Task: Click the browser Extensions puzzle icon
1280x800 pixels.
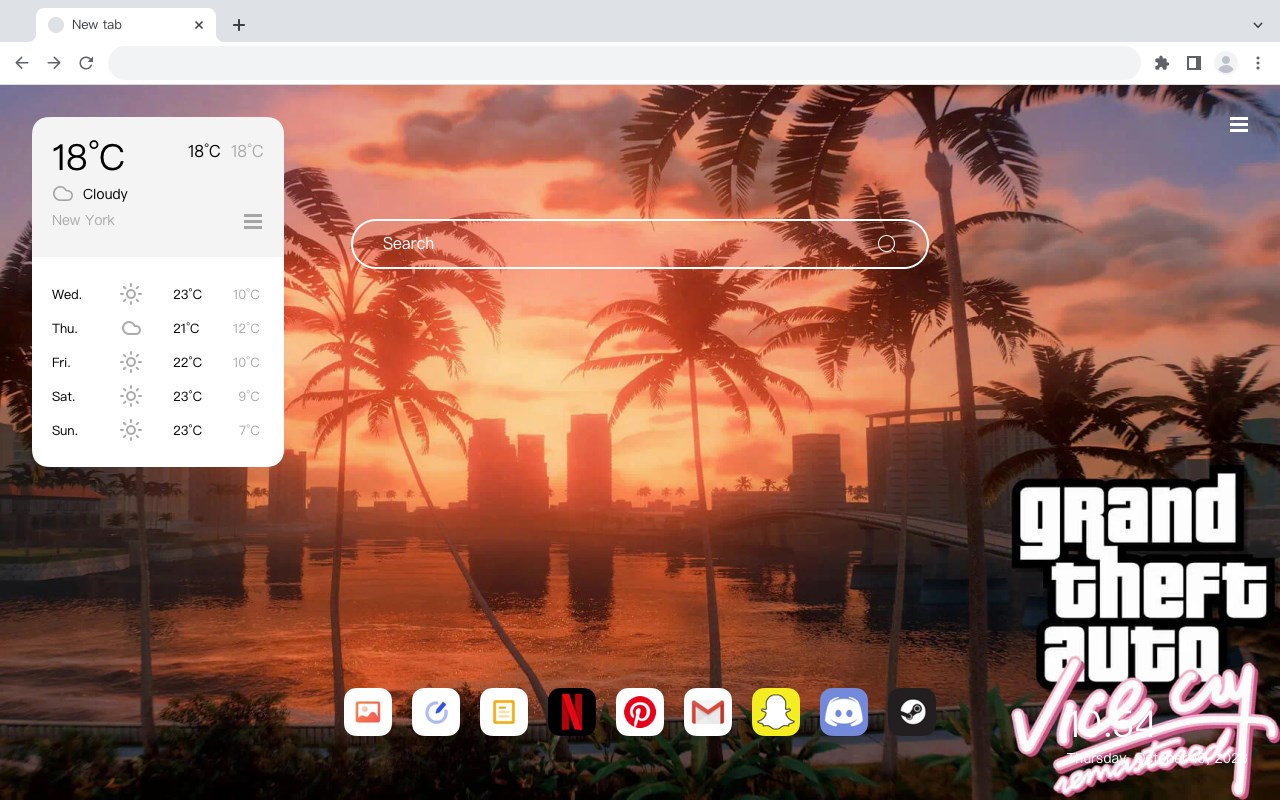Action: [1161, 63]
